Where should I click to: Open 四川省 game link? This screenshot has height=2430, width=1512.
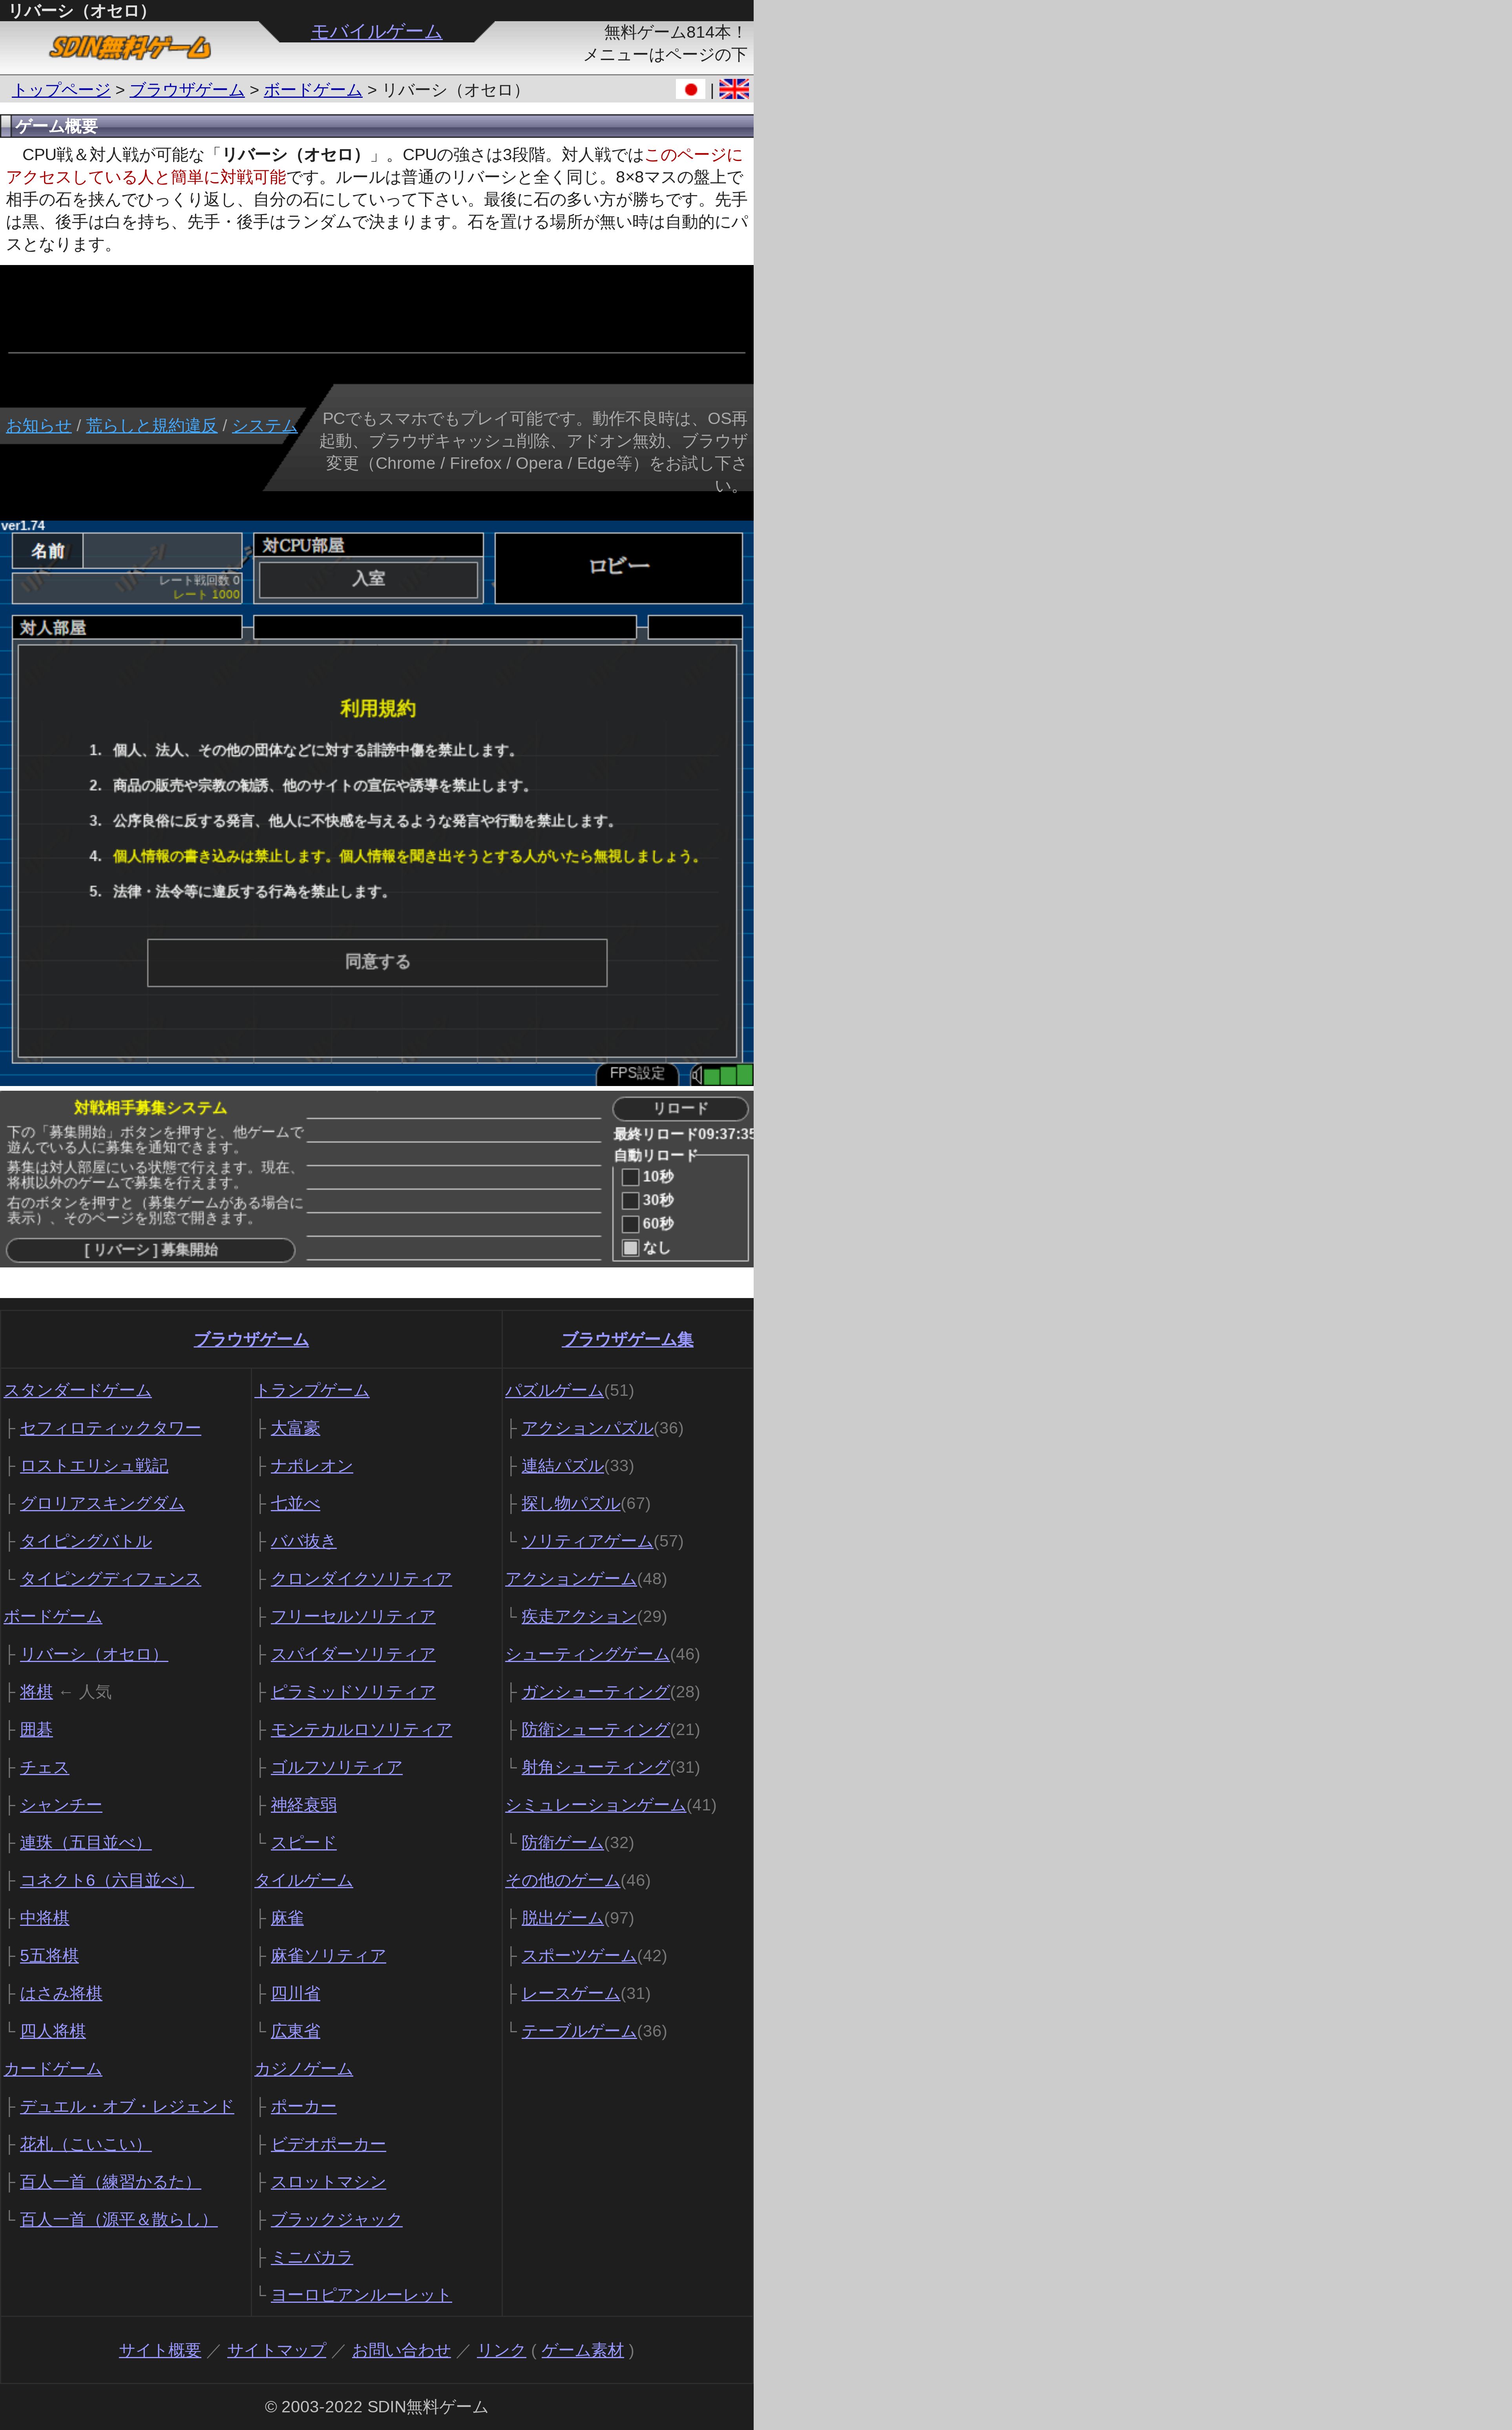click(x=296, y=1994)
